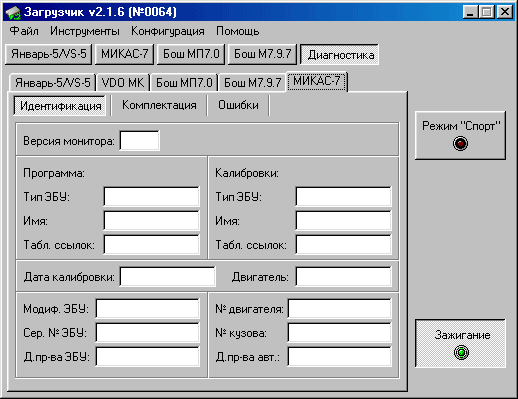Click the Программа Тип ЭБУ field
The image size is (518, 399).
(152, 196)
